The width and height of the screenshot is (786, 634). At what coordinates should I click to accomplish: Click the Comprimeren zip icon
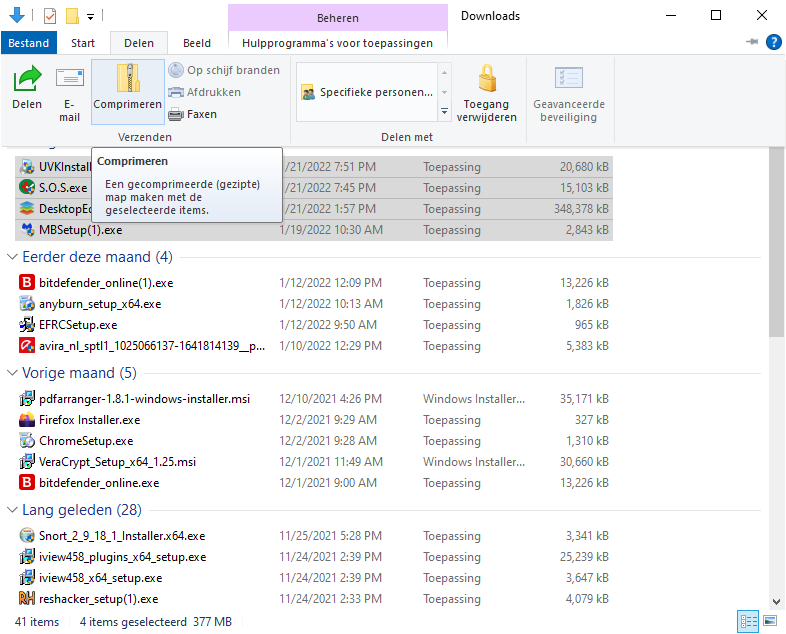coord(127,80)
